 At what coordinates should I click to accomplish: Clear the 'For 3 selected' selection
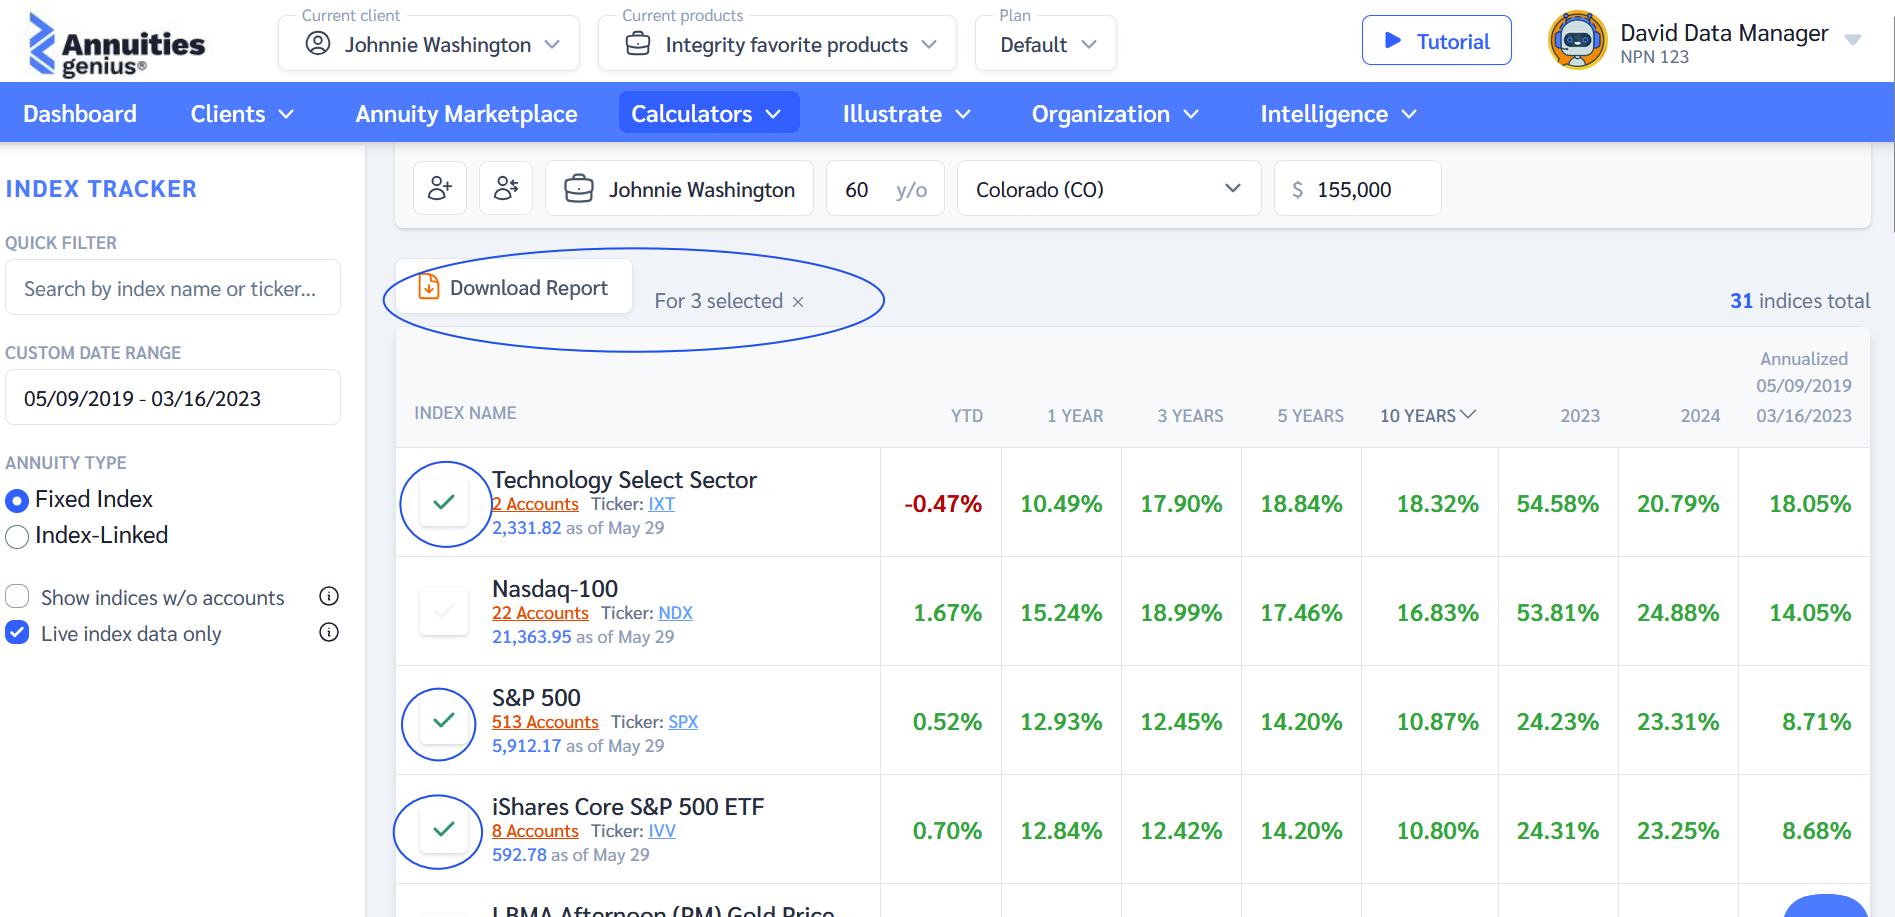tap(798, 302)
